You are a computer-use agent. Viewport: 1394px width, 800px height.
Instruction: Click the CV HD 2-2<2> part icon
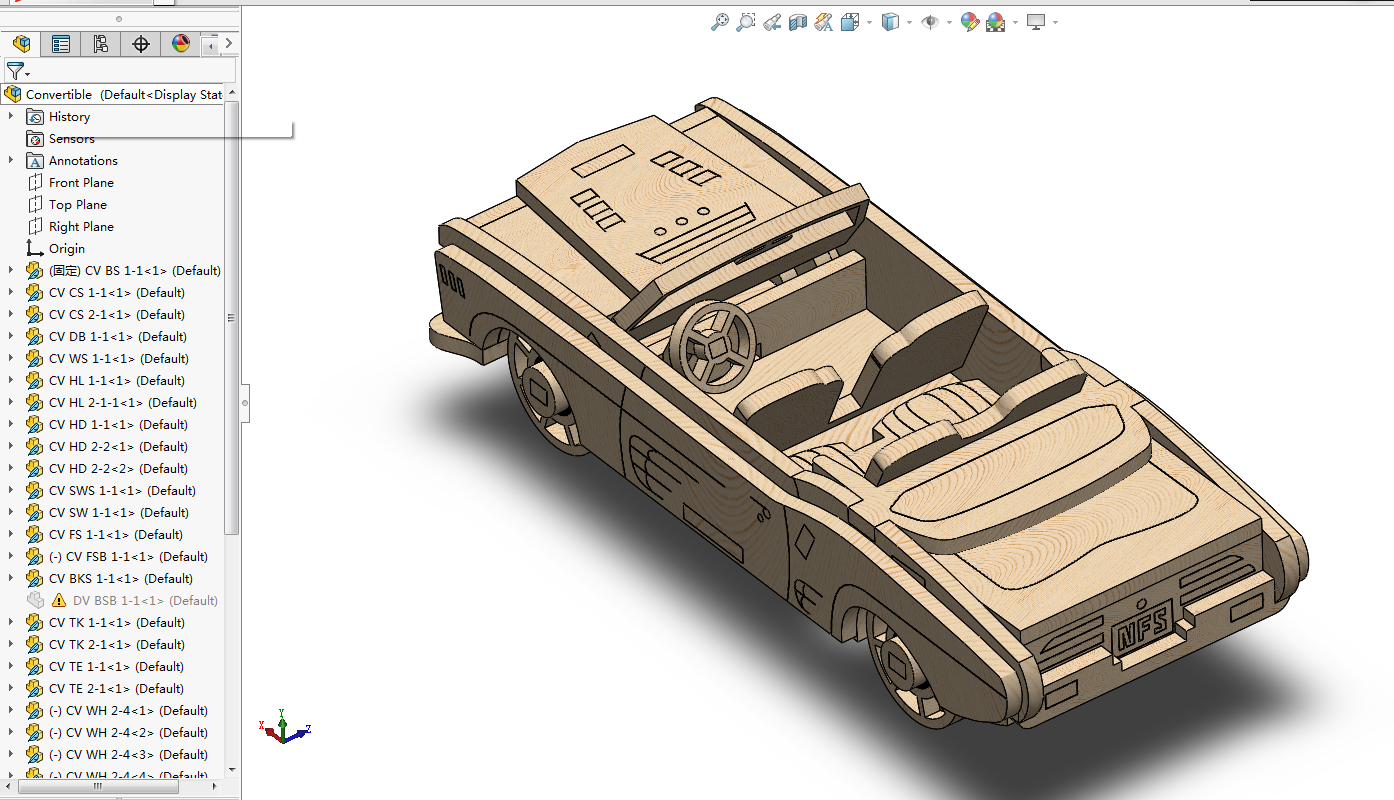[x=35, y=468]
